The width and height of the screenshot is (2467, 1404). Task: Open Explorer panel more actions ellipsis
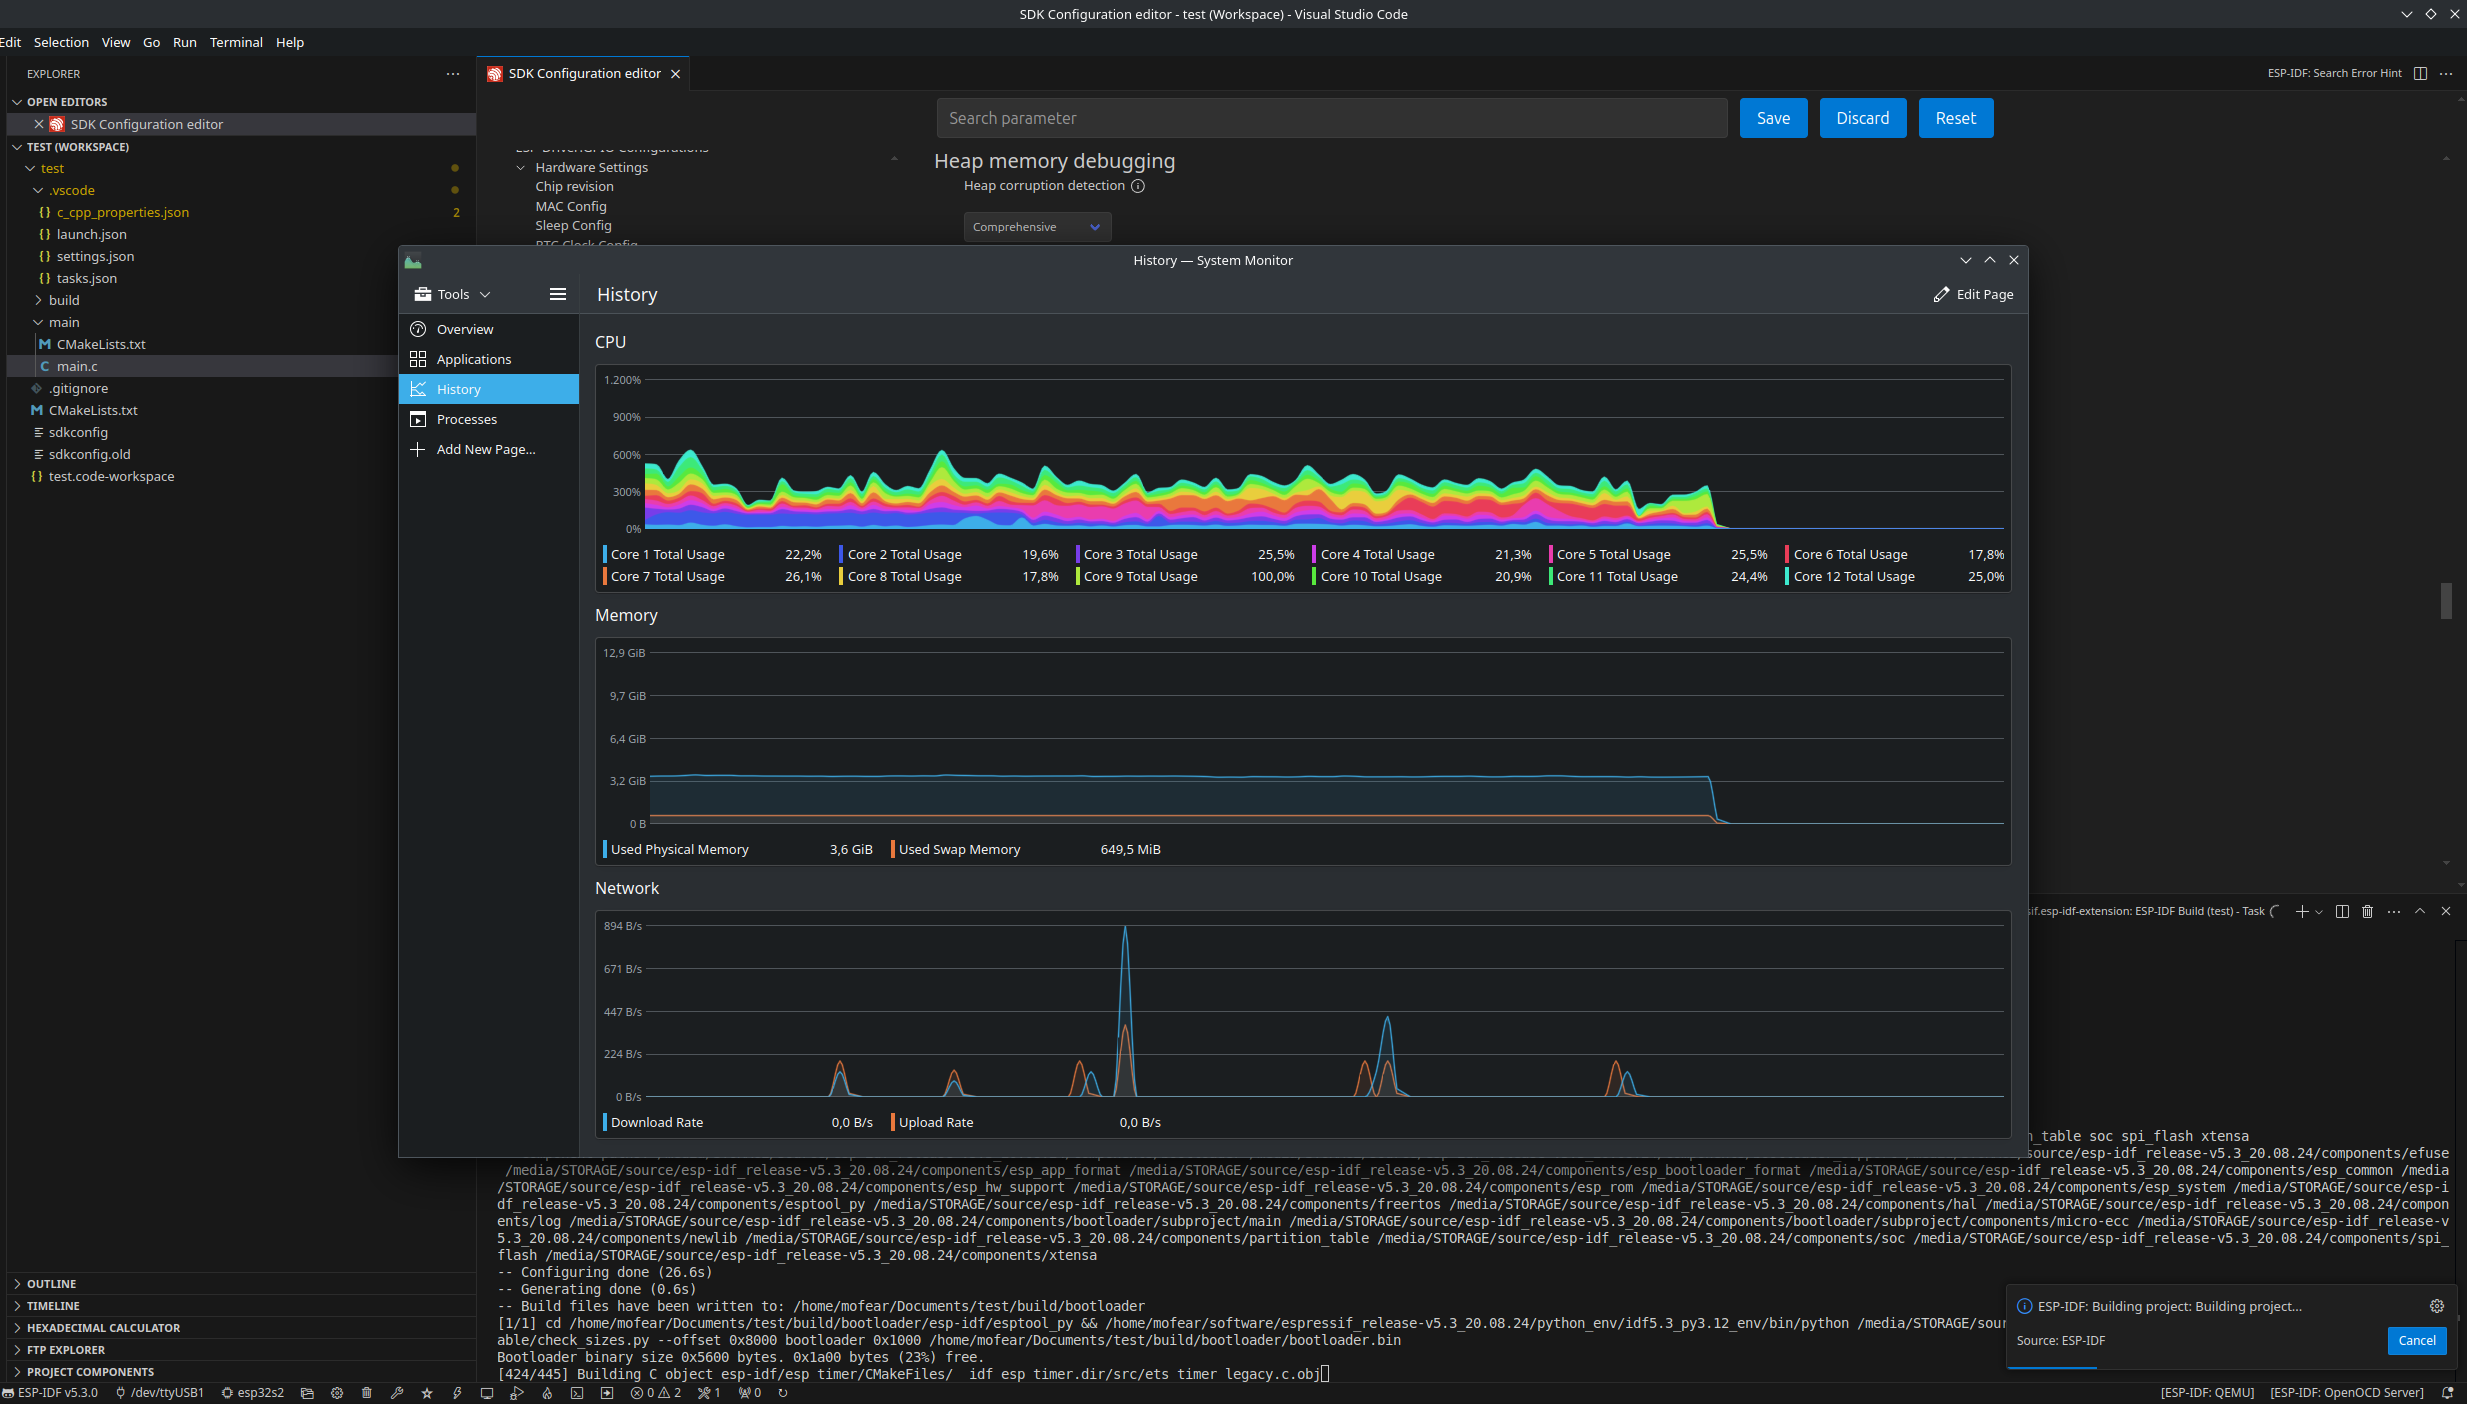tap(453, 74)
